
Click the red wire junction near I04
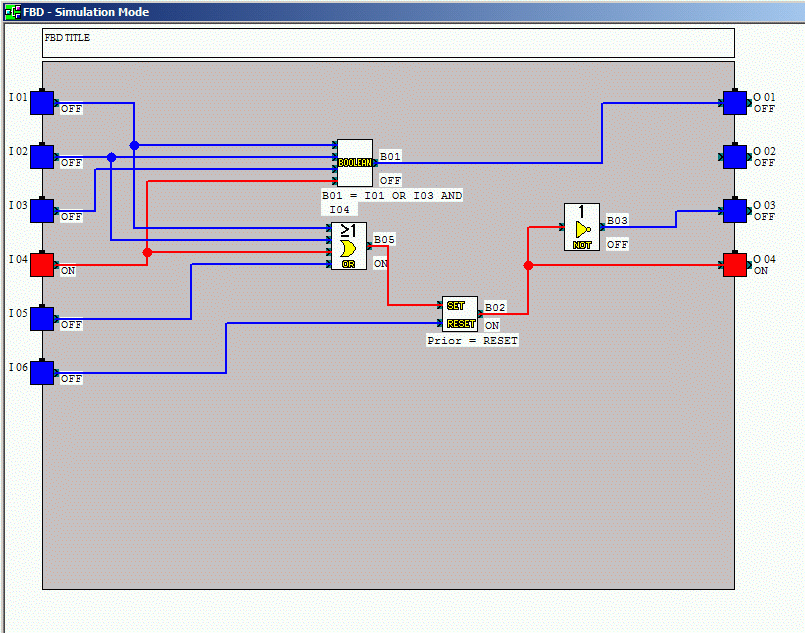pos(147,252)
